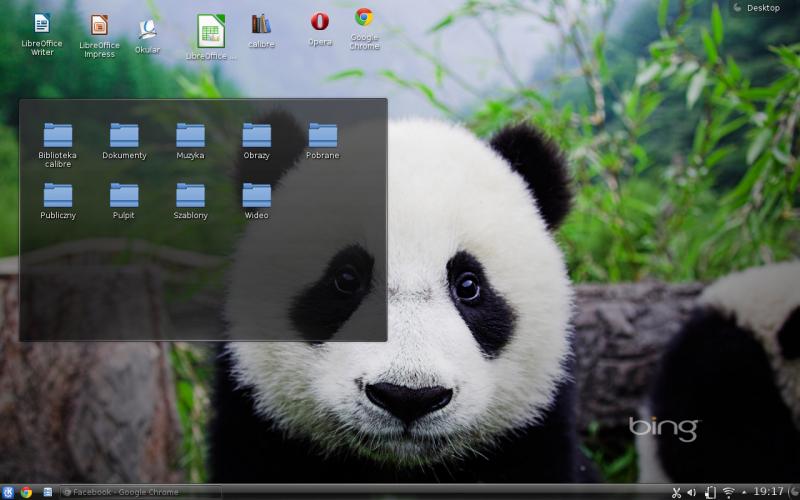Click the 19:17 digital clock
This screenshot has height=500, width=800.
point(768,492)
